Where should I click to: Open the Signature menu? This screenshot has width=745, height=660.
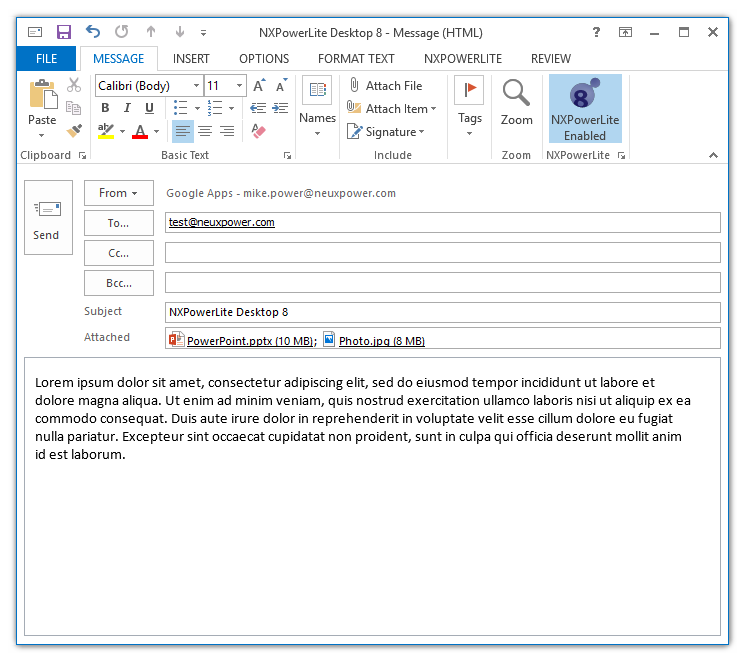pyautogui.click(x=385, y=132)
